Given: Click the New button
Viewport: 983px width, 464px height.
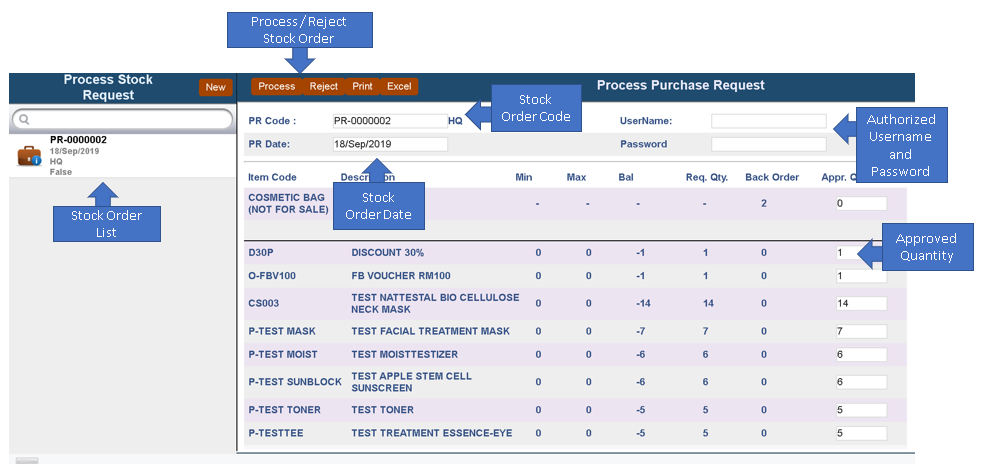Looking at the screenshot, I should click(216, 87).
